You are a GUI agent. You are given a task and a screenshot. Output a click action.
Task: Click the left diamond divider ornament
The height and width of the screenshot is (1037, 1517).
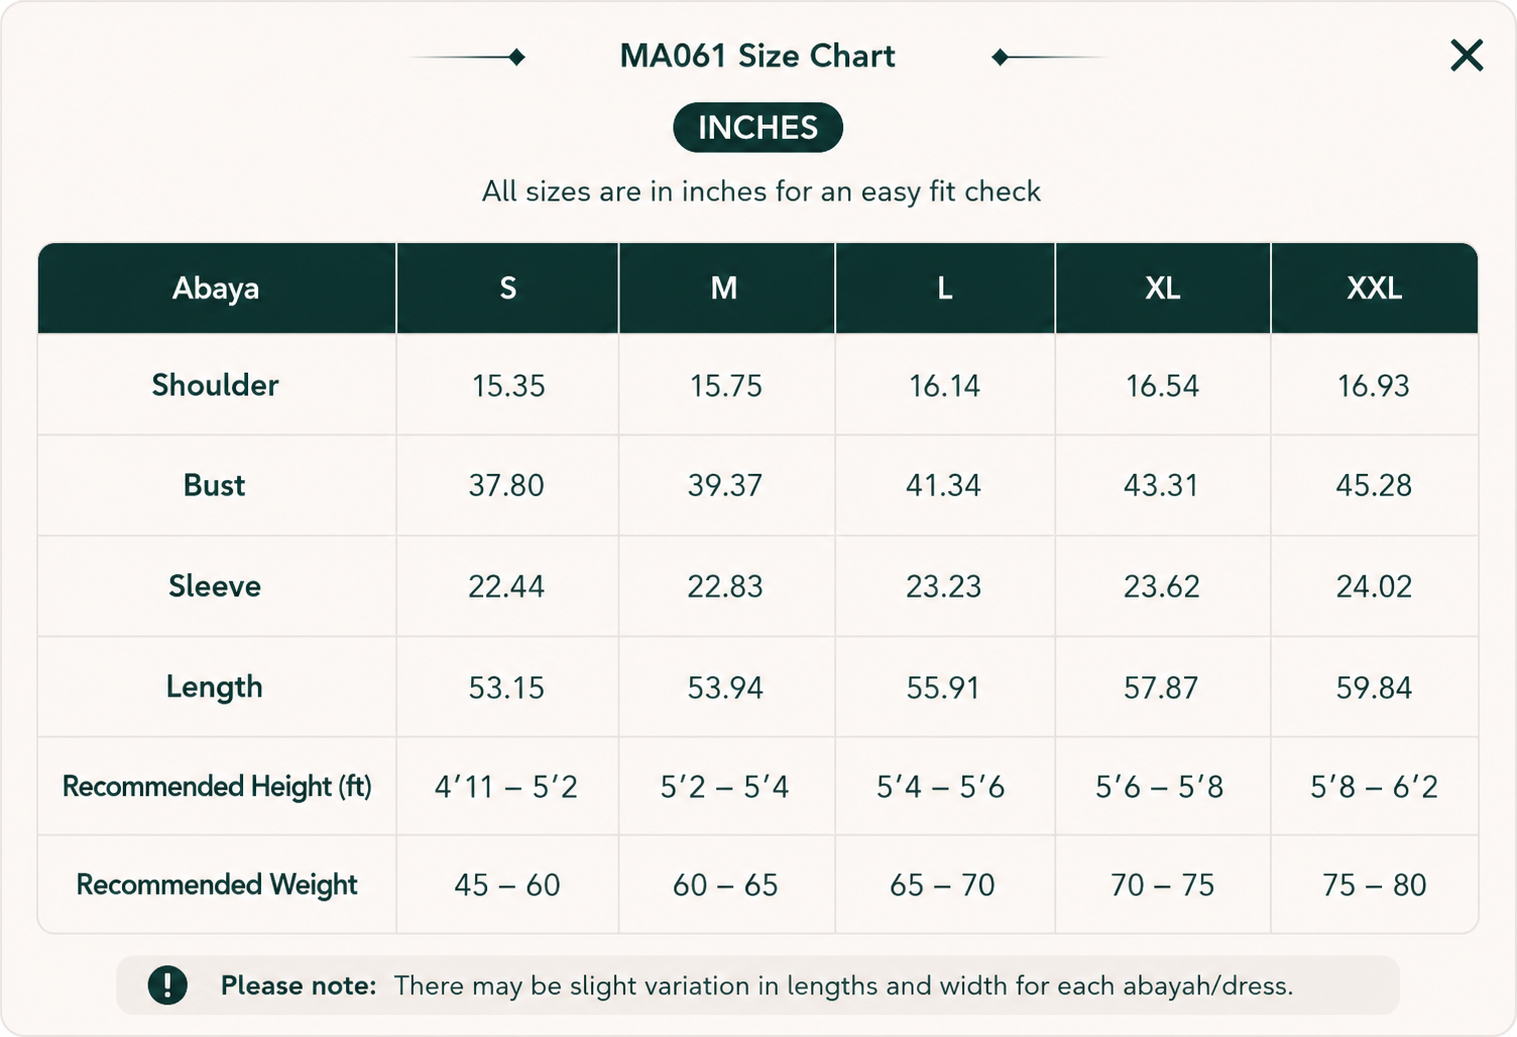(468, 57)
